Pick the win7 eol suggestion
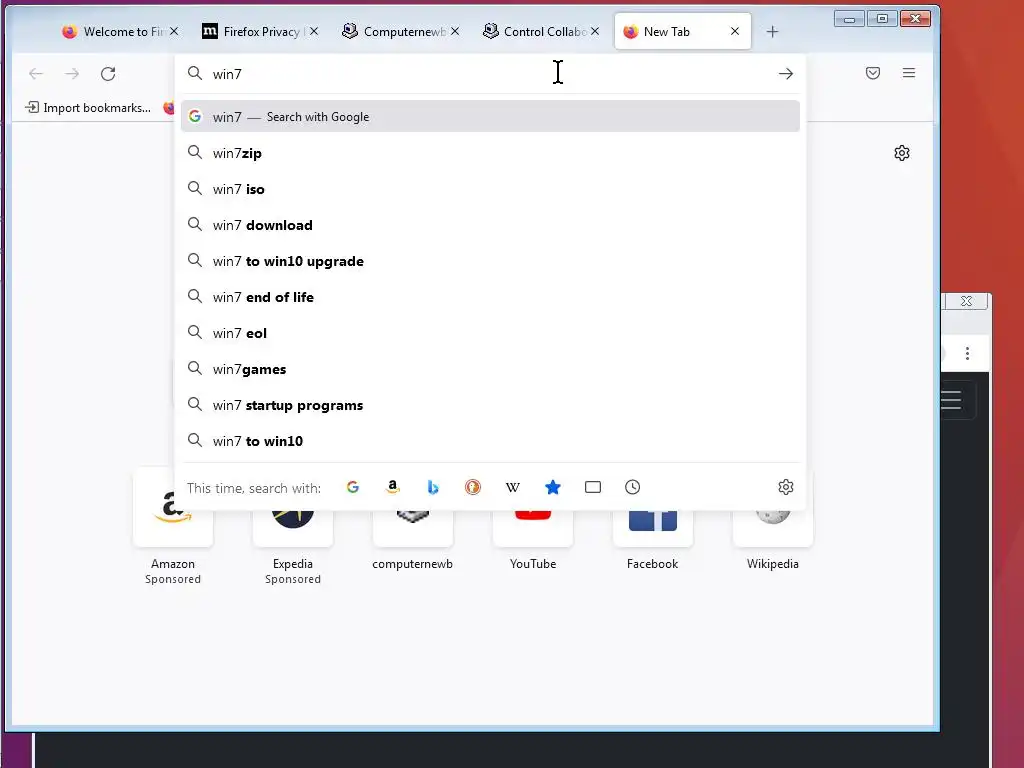The image size is (1024, 768). point(490,332)
